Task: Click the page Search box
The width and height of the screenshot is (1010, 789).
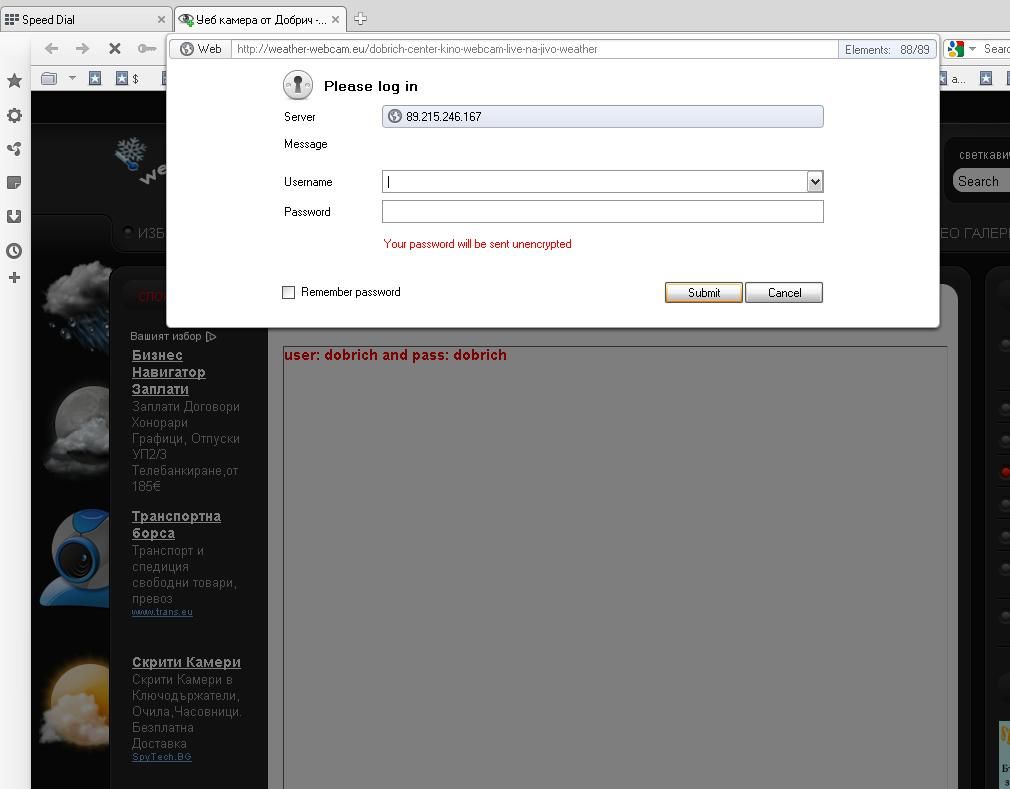Action: click(x=981, y=182)
